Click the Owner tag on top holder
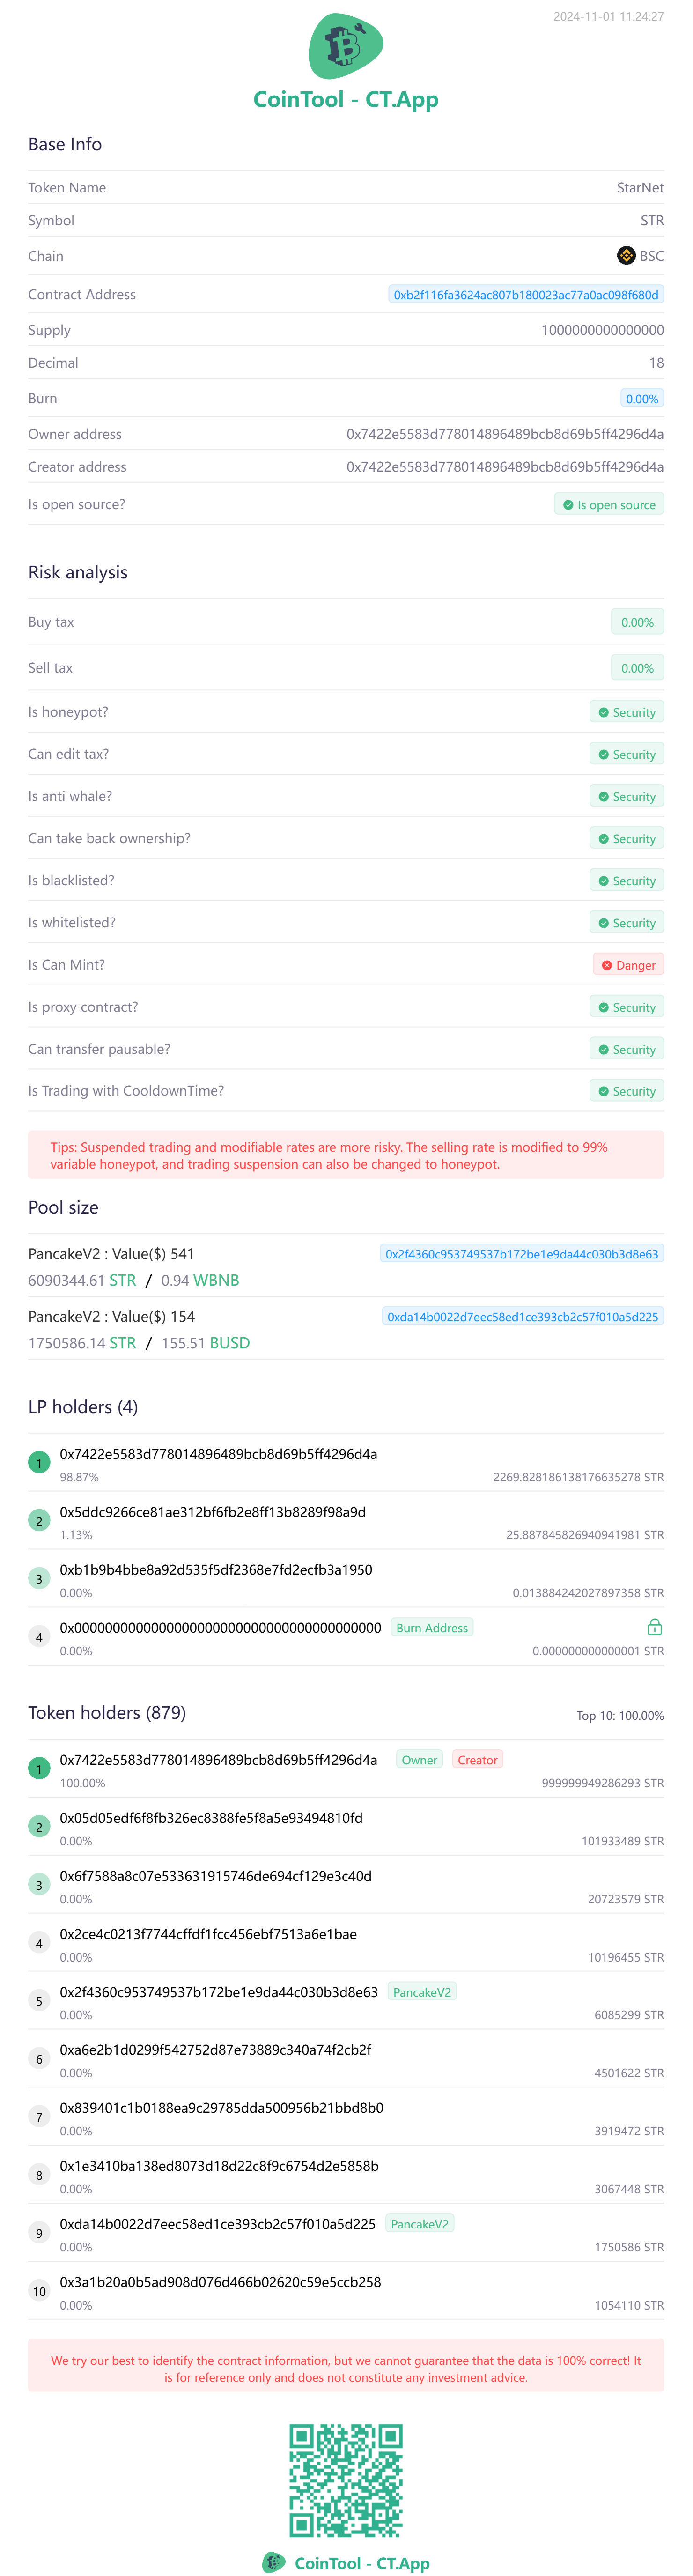 tap(419, 1760)
